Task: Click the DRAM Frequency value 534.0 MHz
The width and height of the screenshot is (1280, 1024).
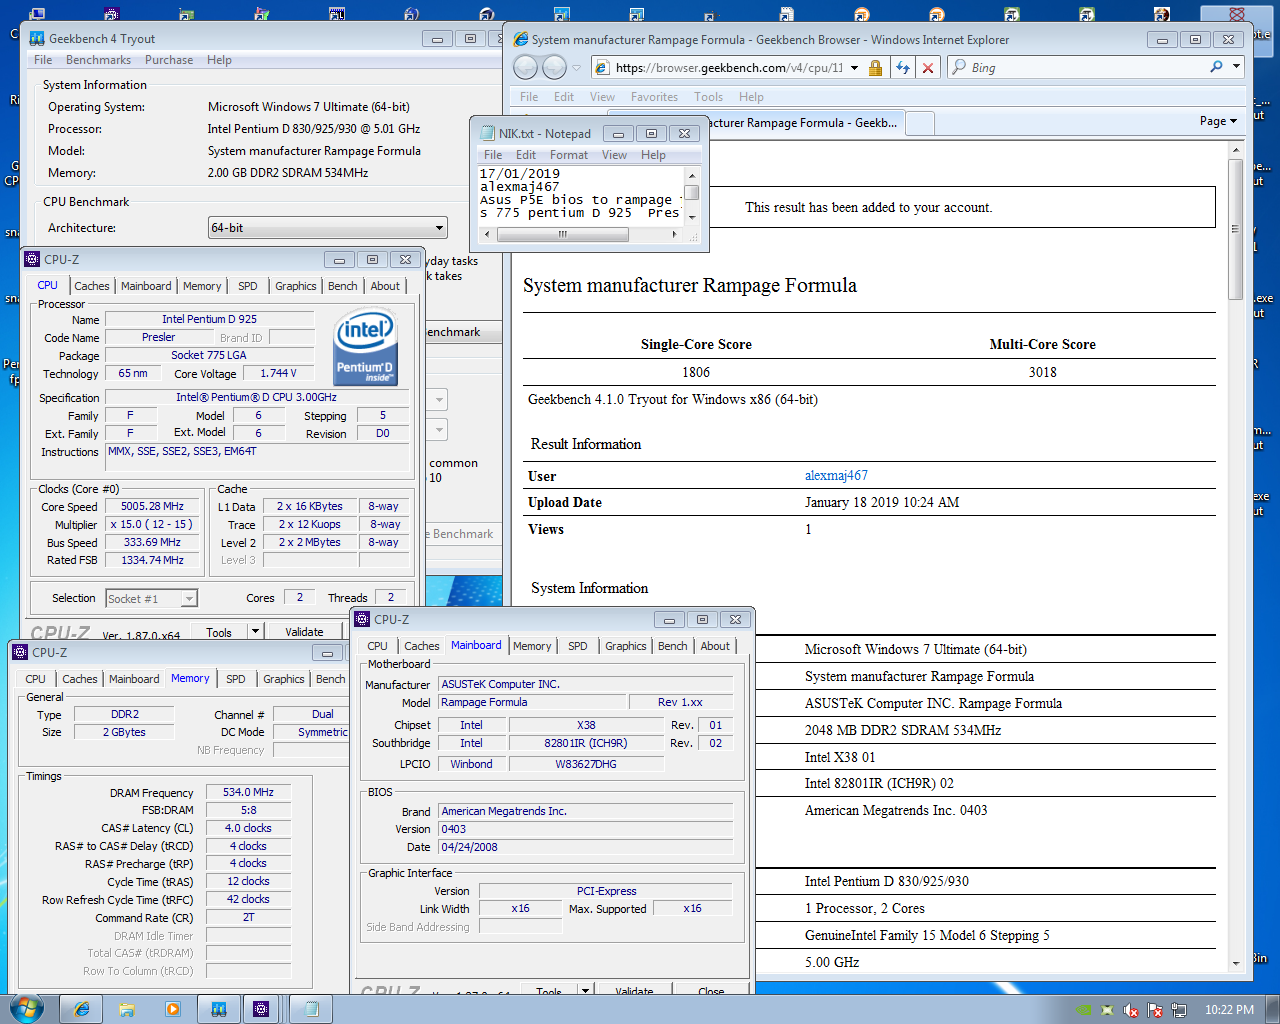Action: [248, 792]
